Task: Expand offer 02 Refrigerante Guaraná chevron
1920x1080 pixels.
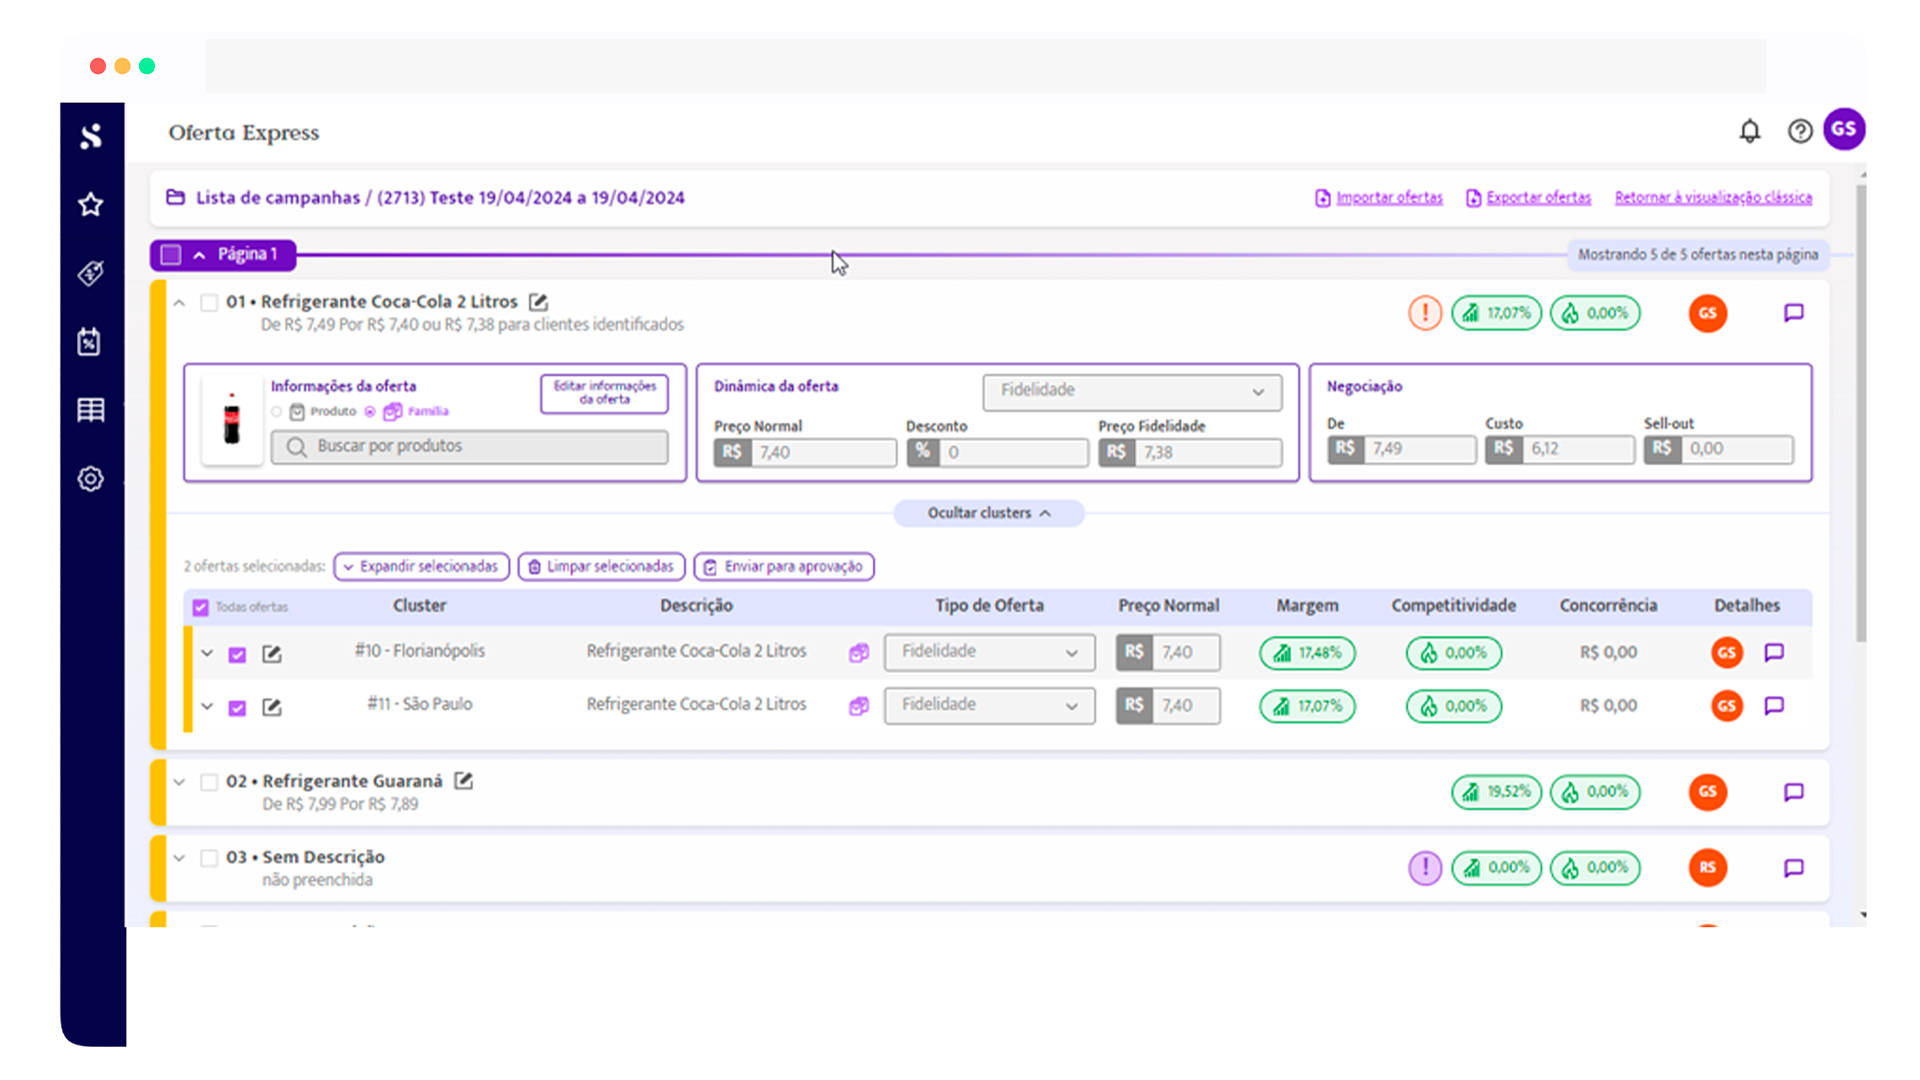Action: pos(179,782)
